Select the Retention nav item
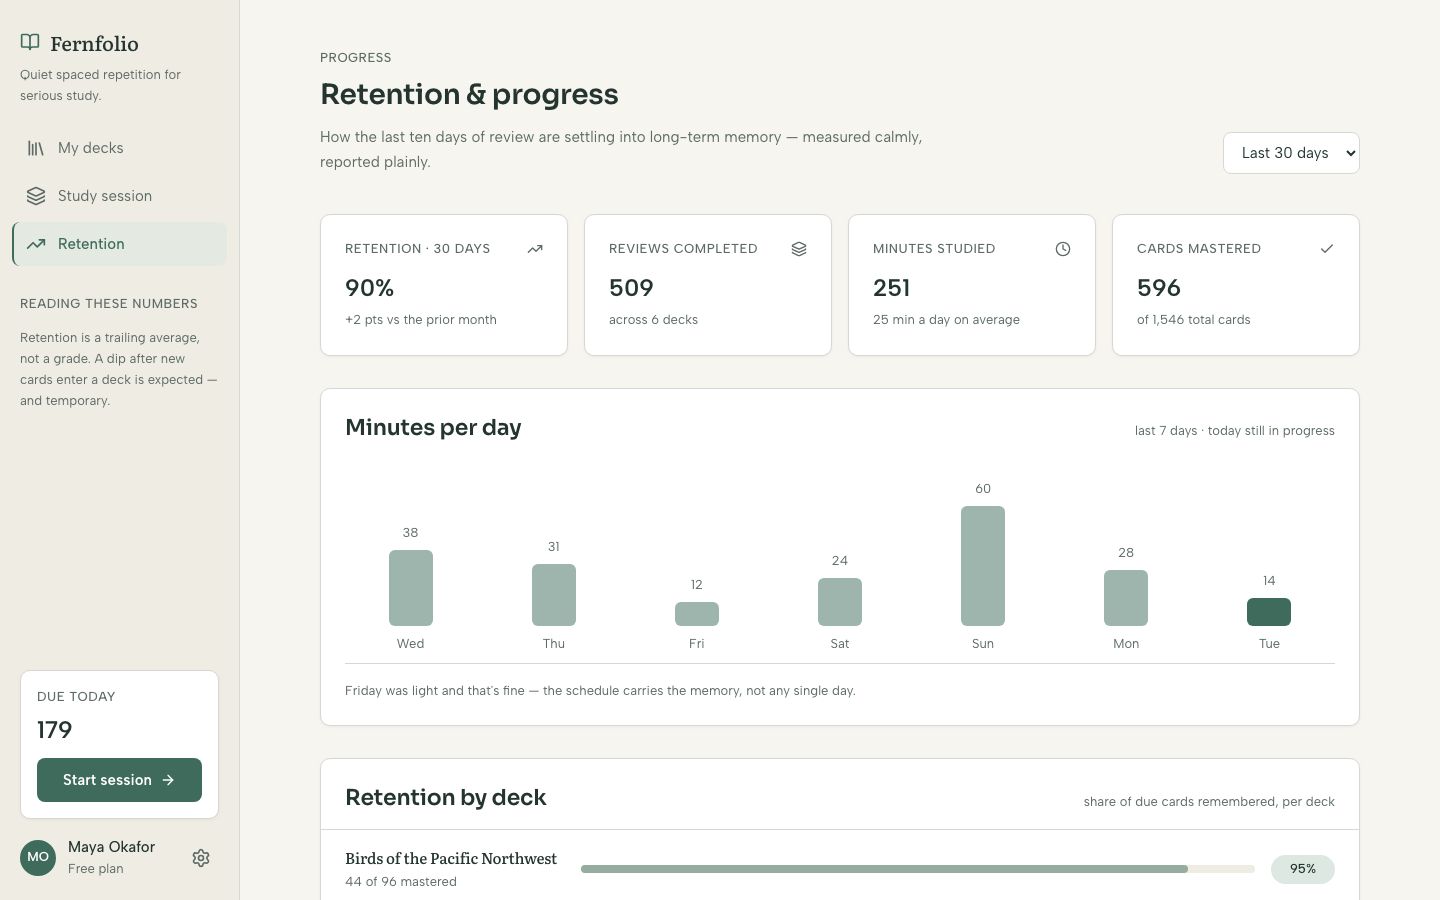Image resolution: width=1440 pixels, height=900 pixels. (119, 244)
